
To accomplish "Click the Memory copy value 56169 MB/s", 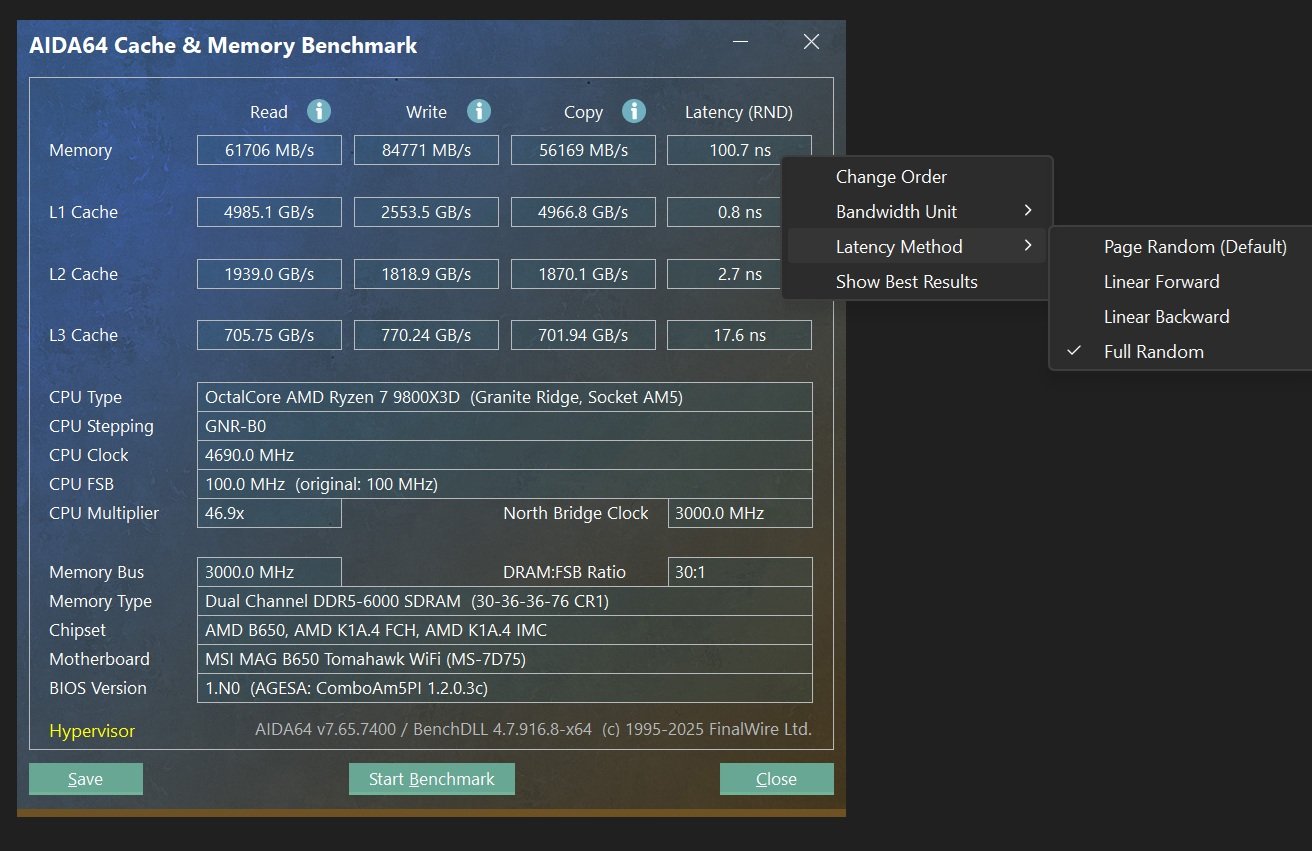I will pos(583,150).
